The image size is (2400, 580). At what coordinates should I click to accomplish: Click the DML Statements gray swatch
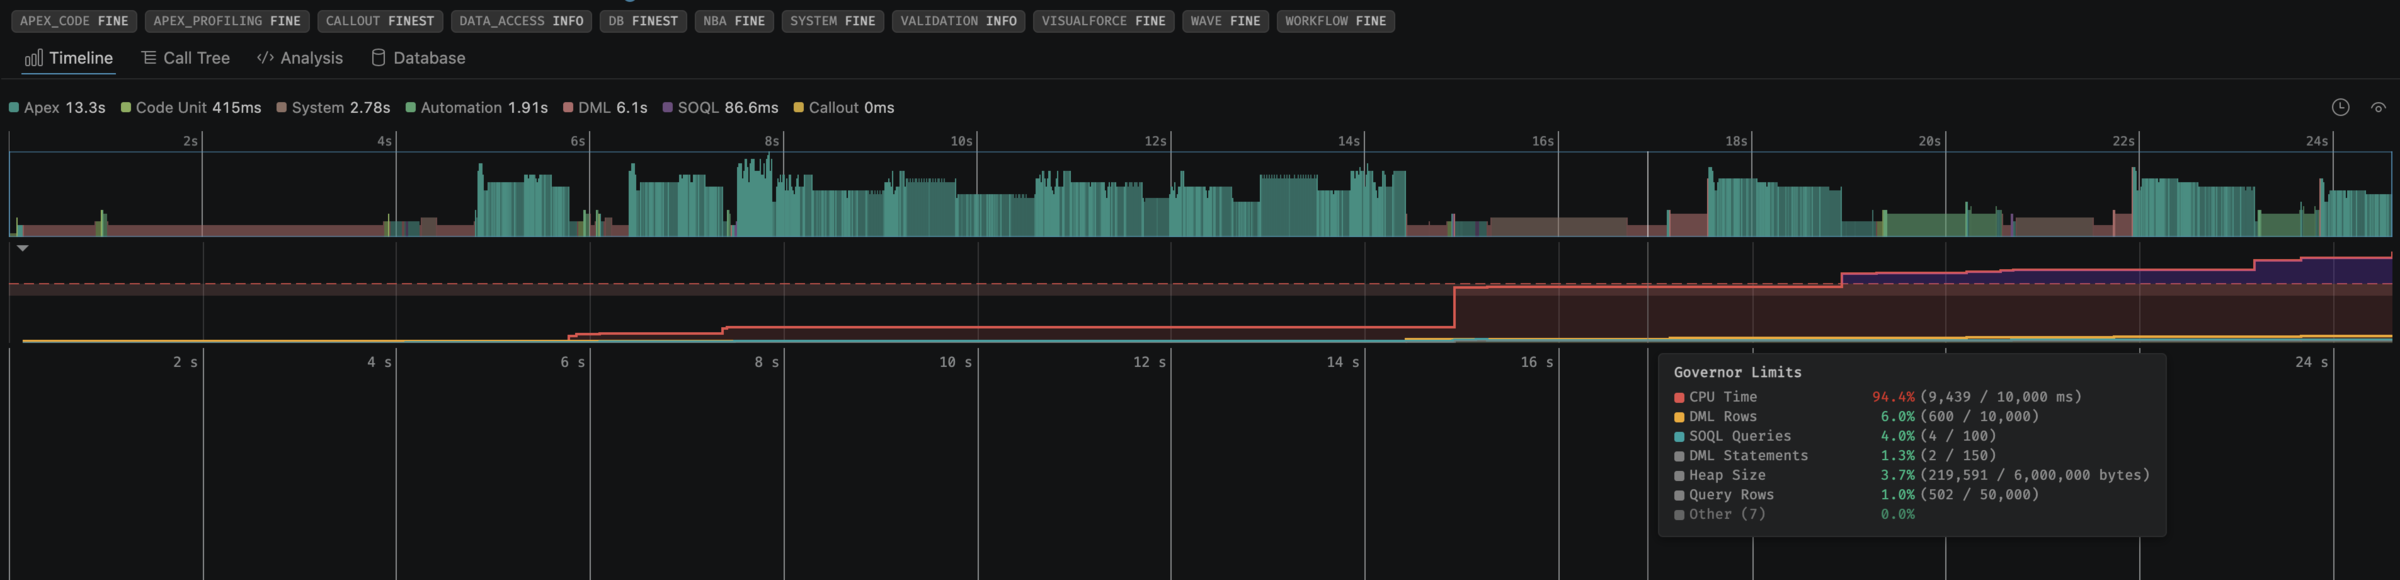pyautogui.click(x=1679, y=456)
